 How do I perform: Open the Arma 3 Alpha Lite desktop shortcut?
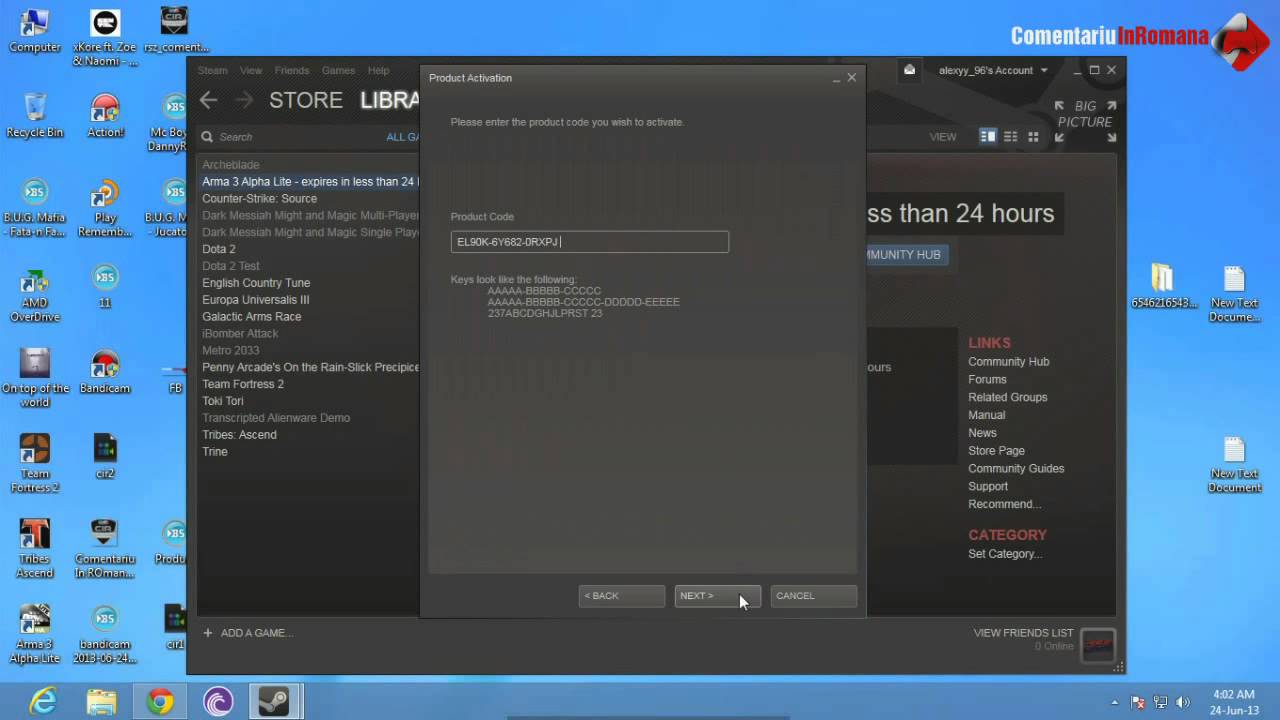(x=35, y=634)
